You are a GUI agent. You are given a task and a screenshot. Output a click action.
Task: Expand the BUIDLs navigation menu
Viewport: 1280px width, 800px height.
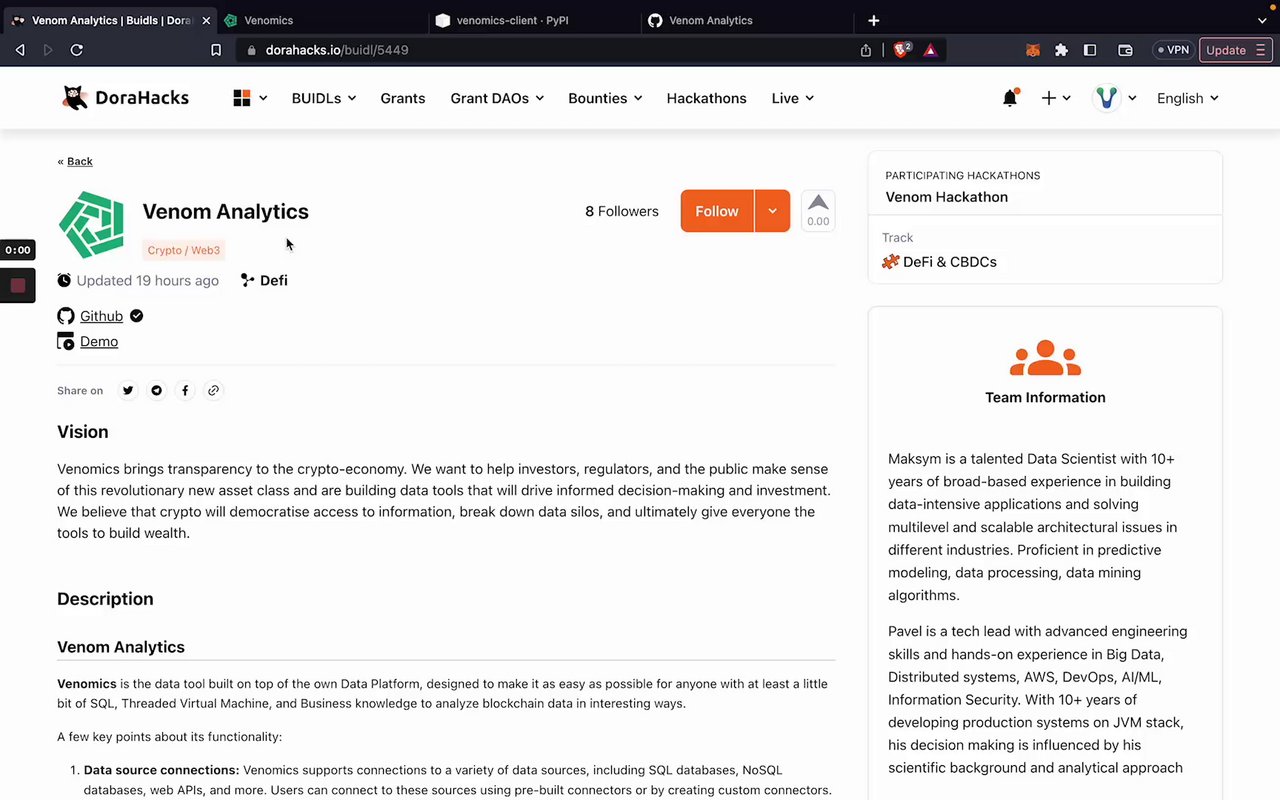(x=323, y=98)
